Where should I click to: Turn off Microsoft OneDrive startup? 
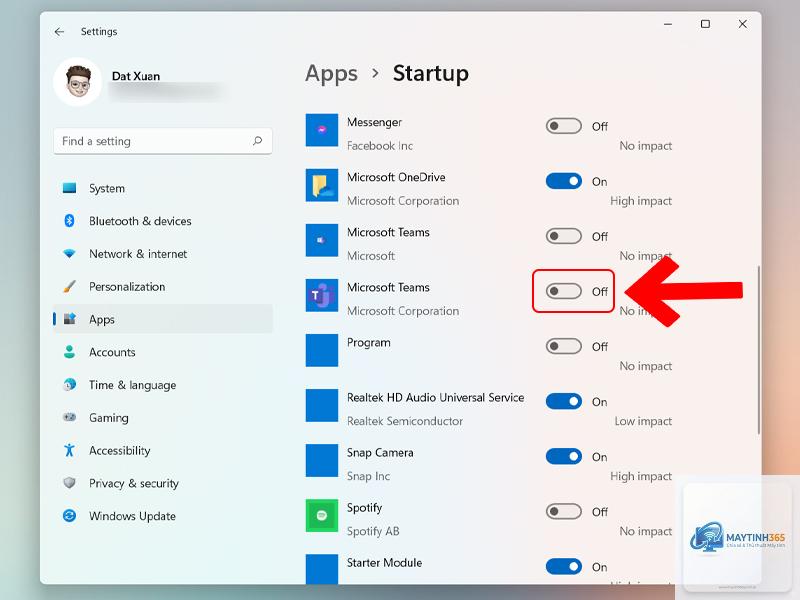click(x=563, y=181)
